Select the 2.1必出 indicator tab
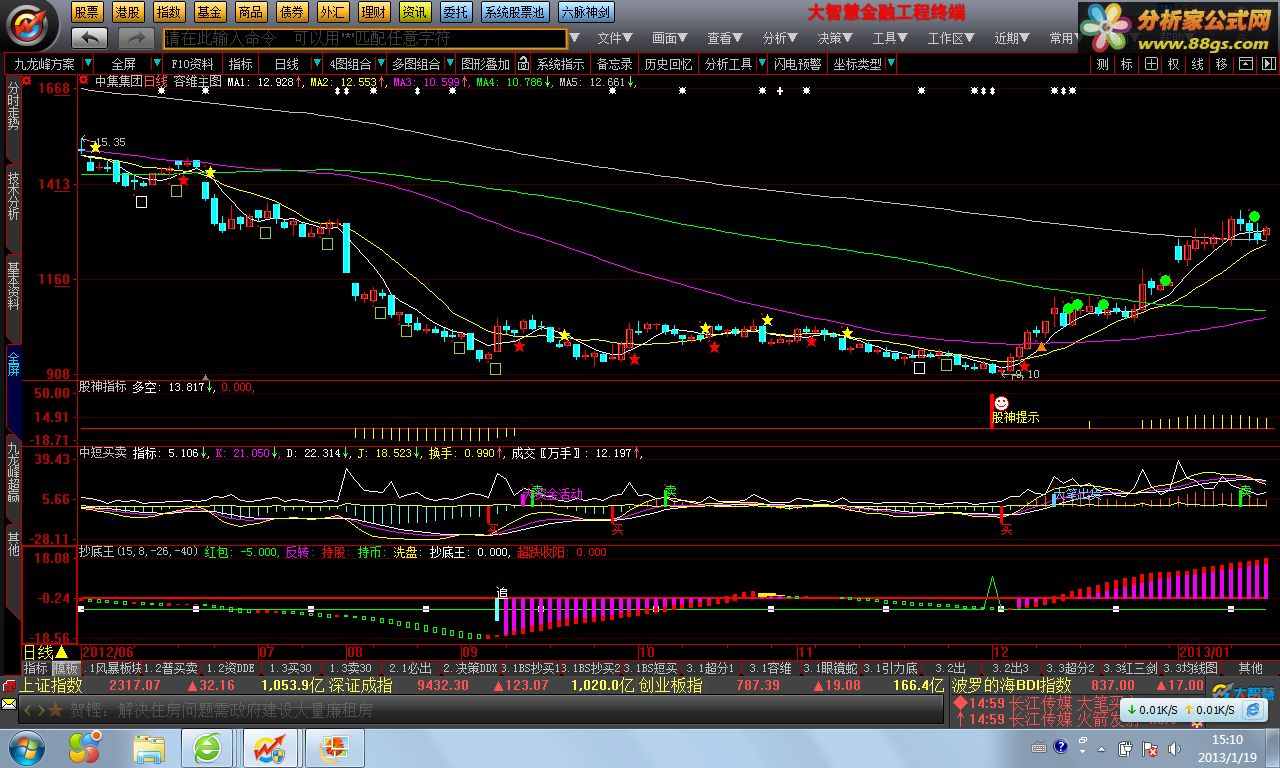This screenshot has height=768, width=1280. [x=410, y=668]
